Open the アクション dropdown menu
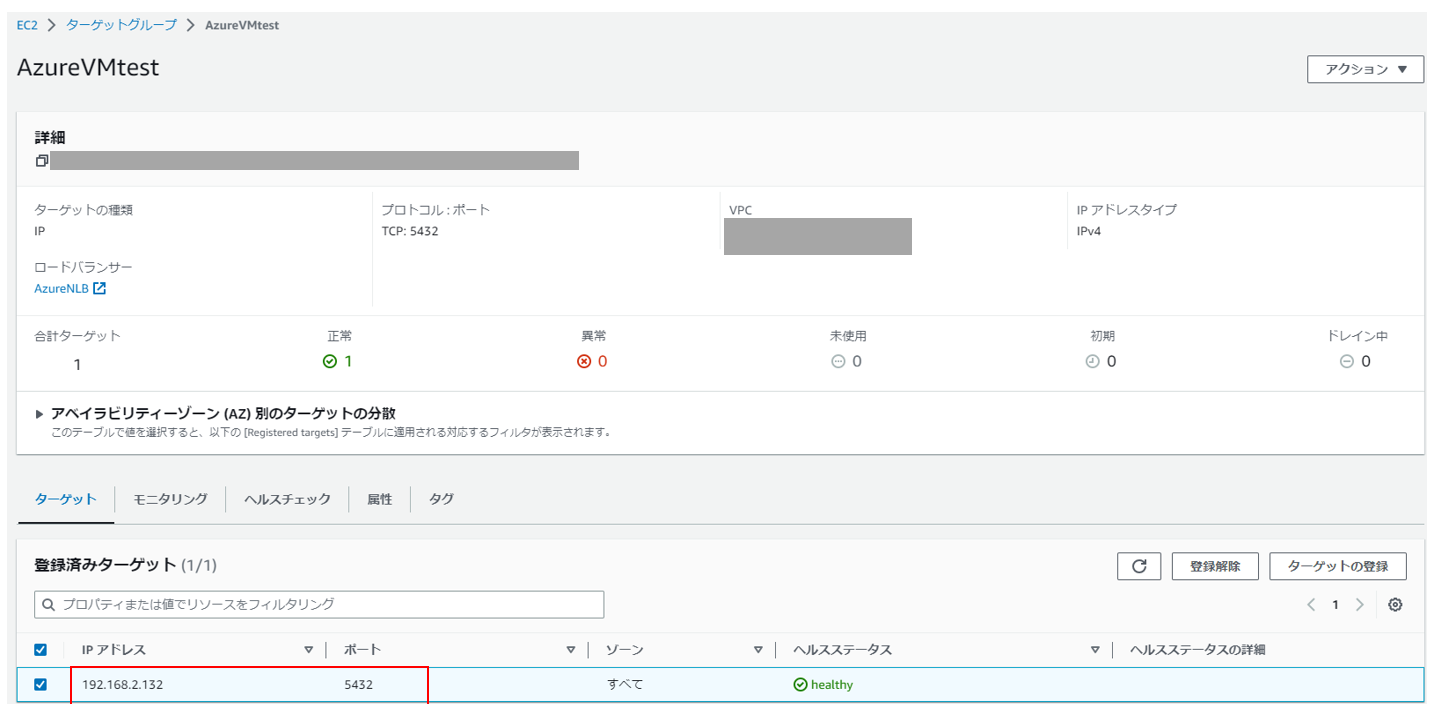 tap(1365, 69)
